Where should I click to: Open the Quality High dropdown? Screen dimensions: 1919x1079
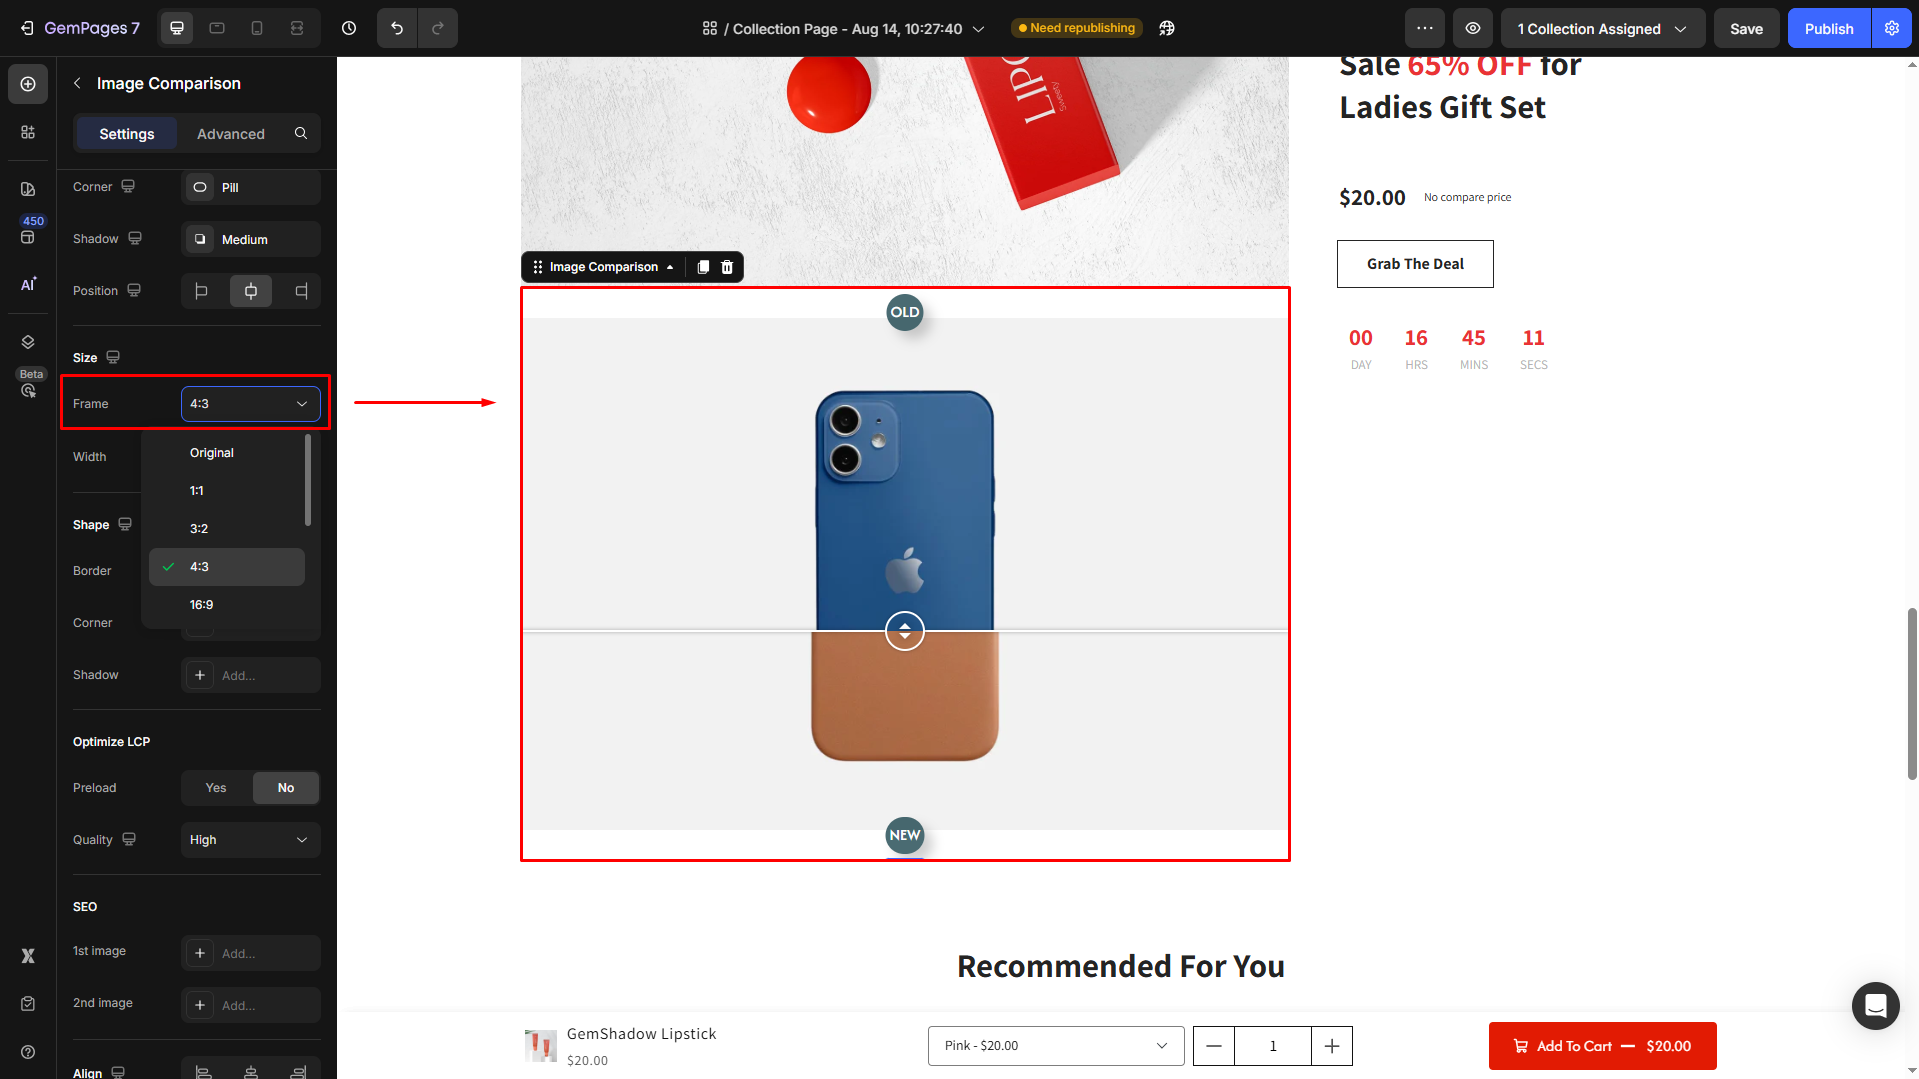250,840
